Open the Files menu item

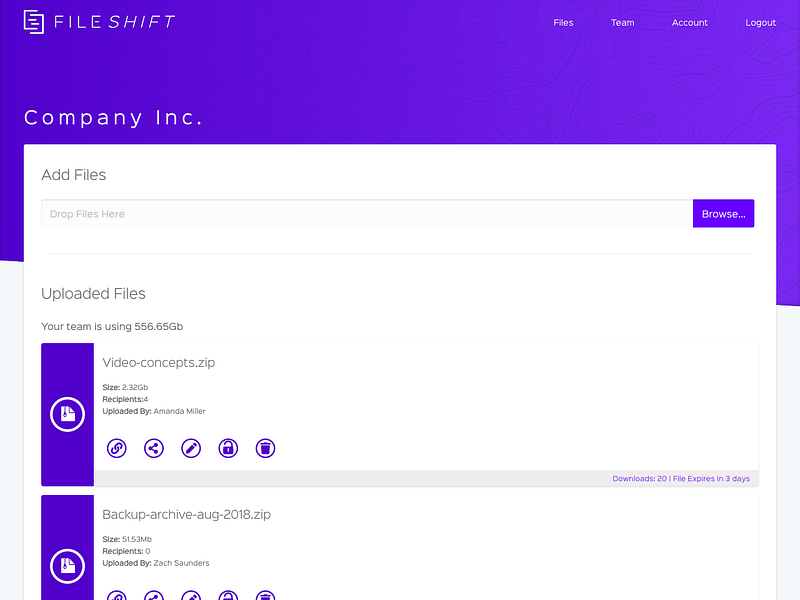563,22
